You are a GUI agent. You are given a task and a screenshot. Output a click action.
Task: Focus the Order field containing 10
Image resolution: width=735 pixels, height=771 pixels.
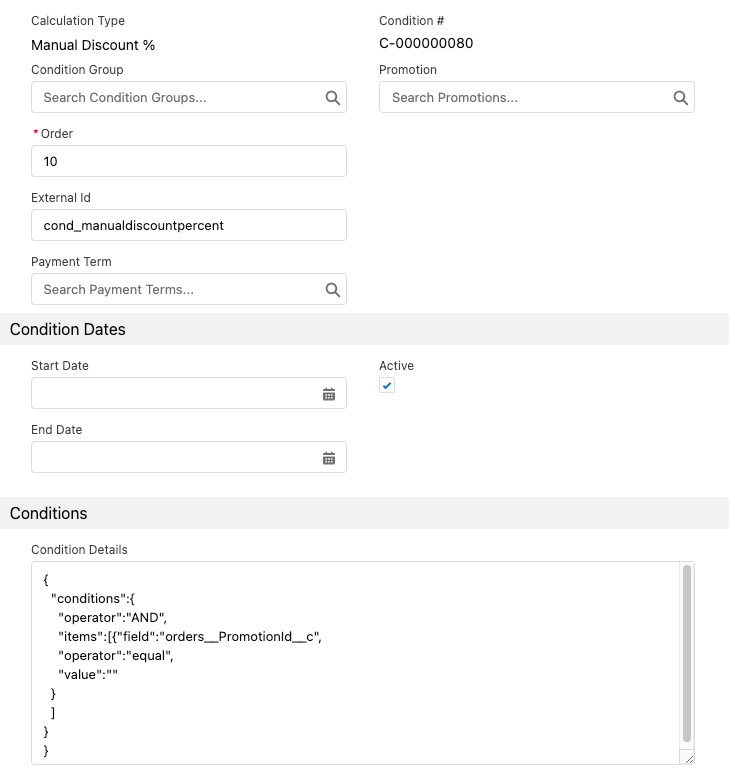(188, 161)
